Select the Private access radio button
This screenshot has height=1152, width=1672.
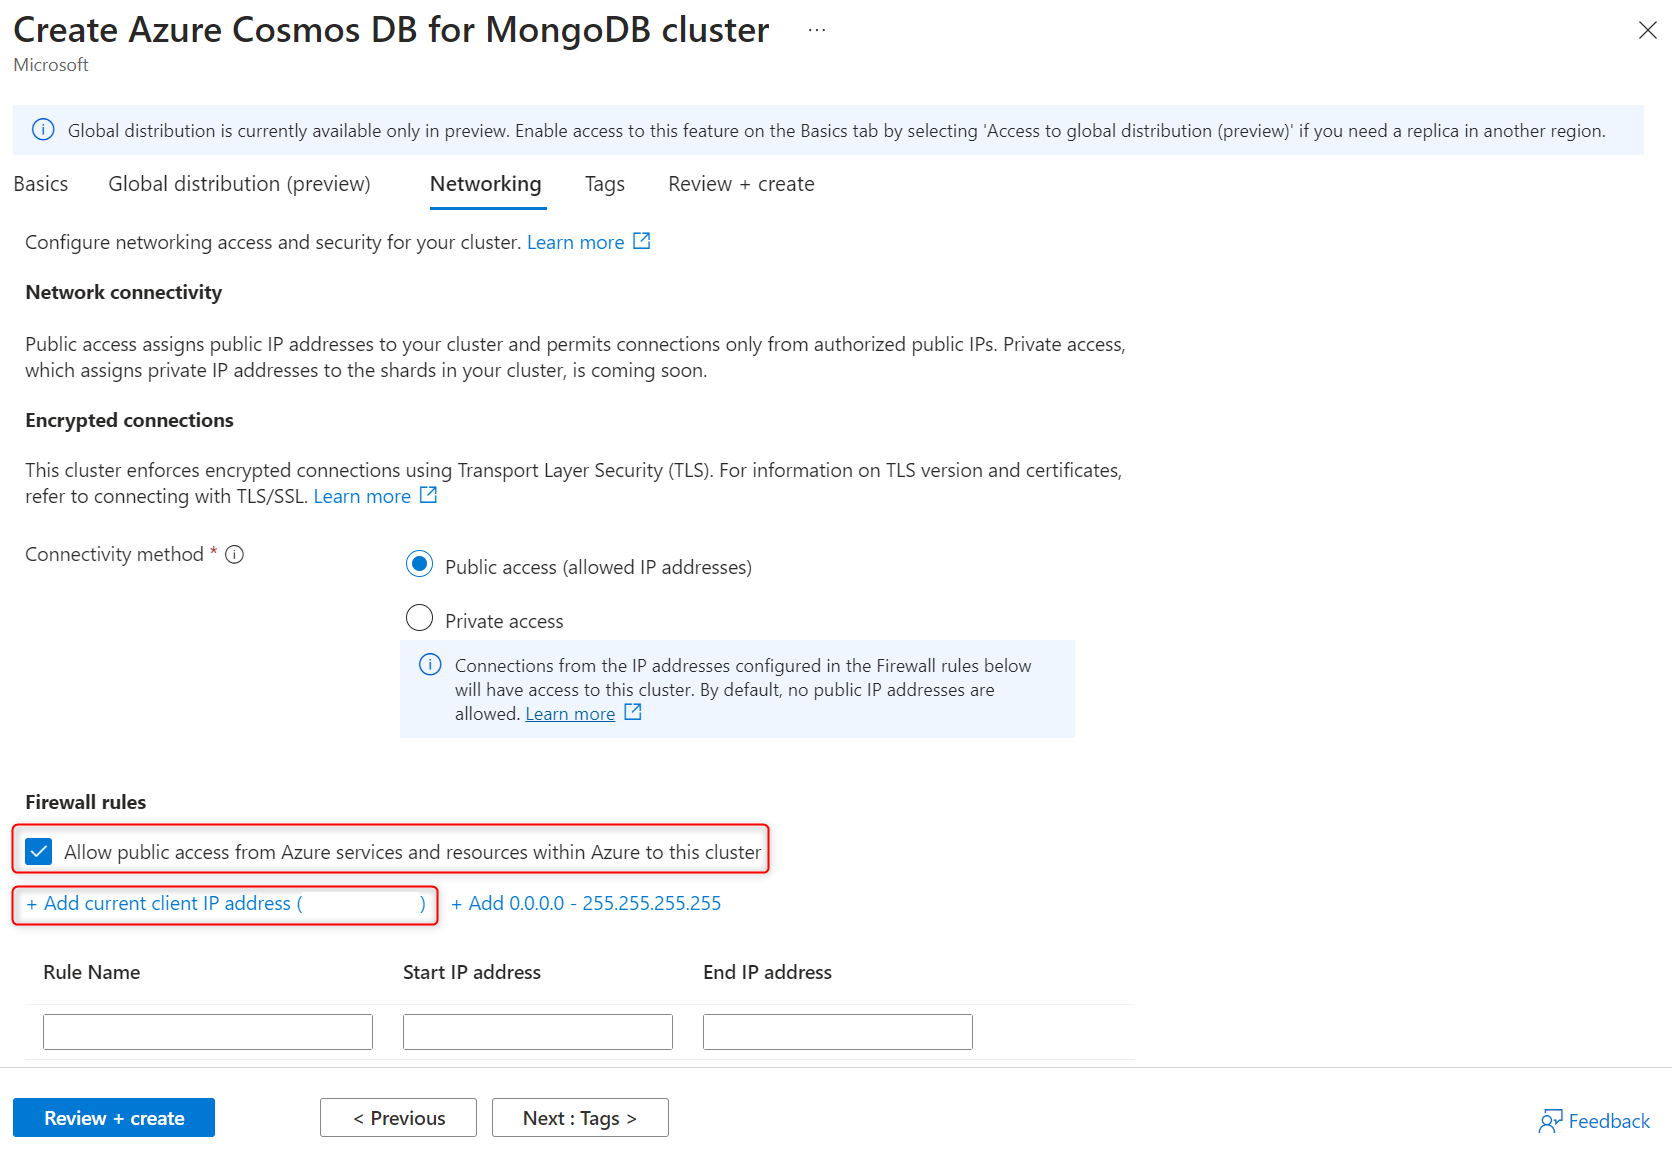point(420,618)
